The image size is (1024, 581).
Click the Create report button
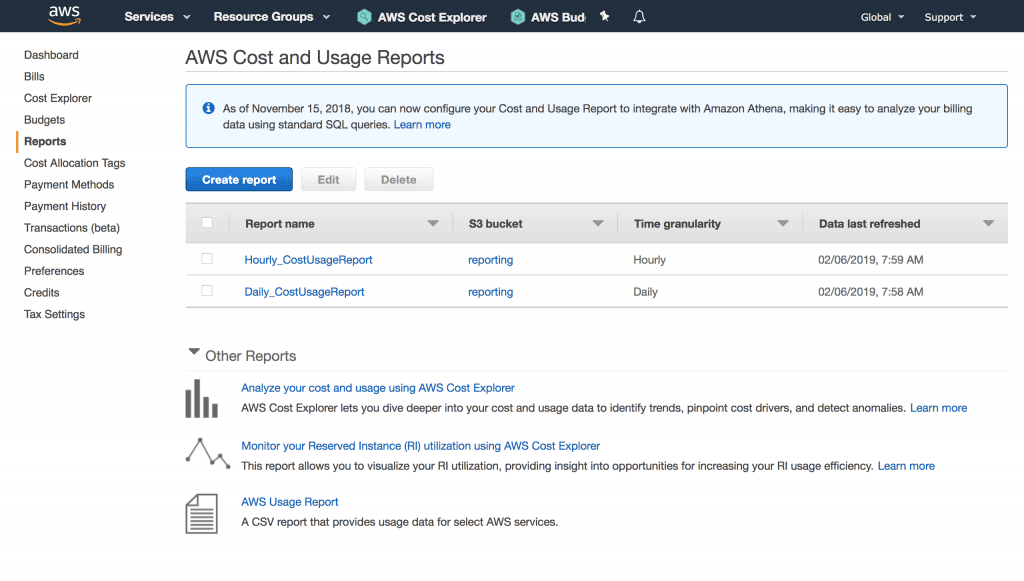(239, 179)
